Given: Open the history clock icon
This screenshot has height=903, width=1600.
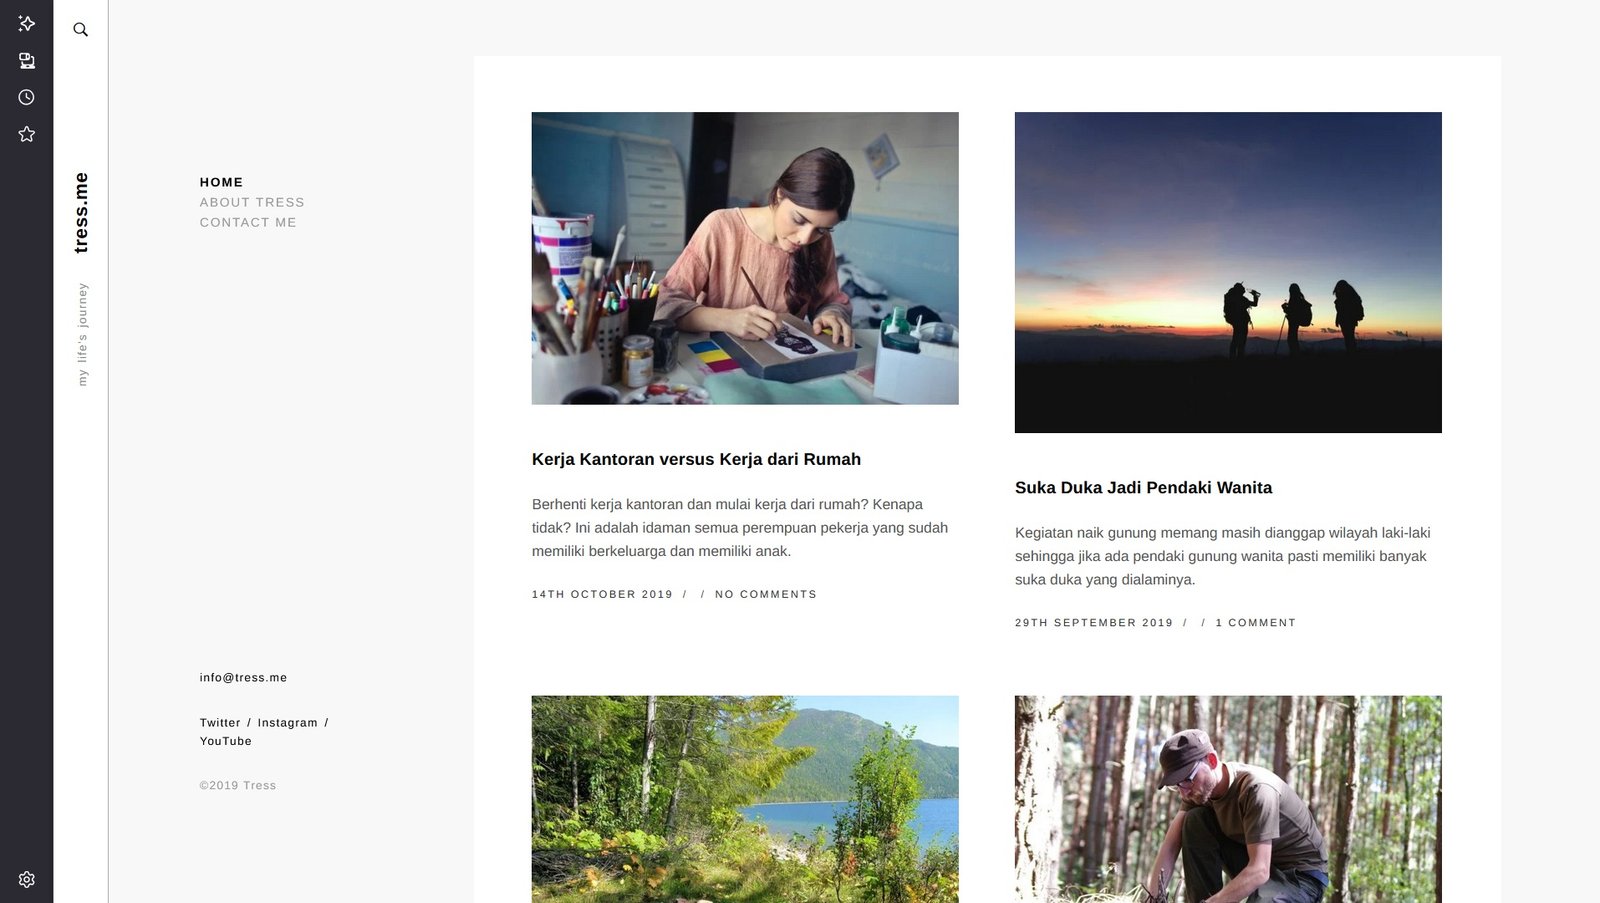Looking at the screenshot, I should pos(27,97).
